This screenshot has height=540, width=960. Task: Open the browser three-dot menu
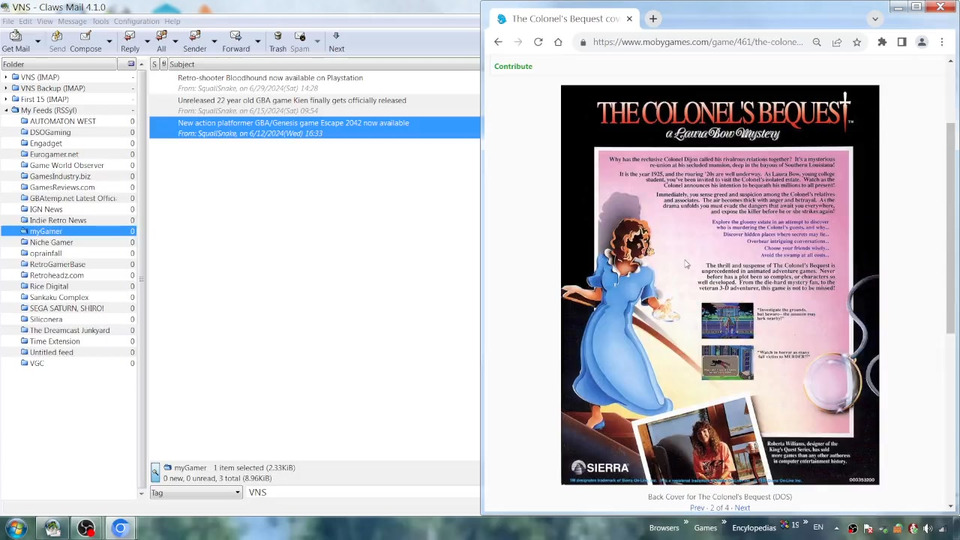pos(942,42)
